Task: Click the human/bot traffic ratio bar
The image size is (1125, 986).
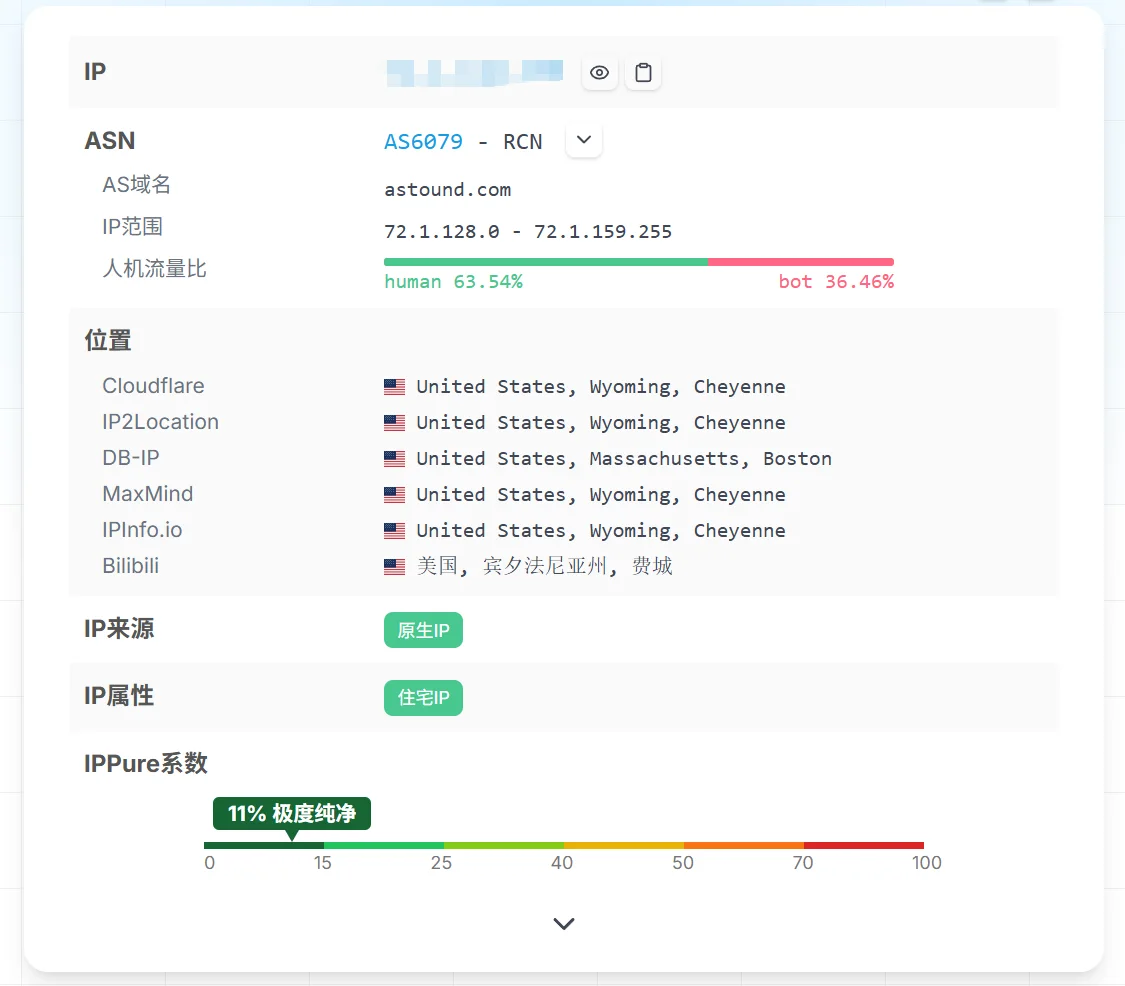Action: (x=639, y=262)
